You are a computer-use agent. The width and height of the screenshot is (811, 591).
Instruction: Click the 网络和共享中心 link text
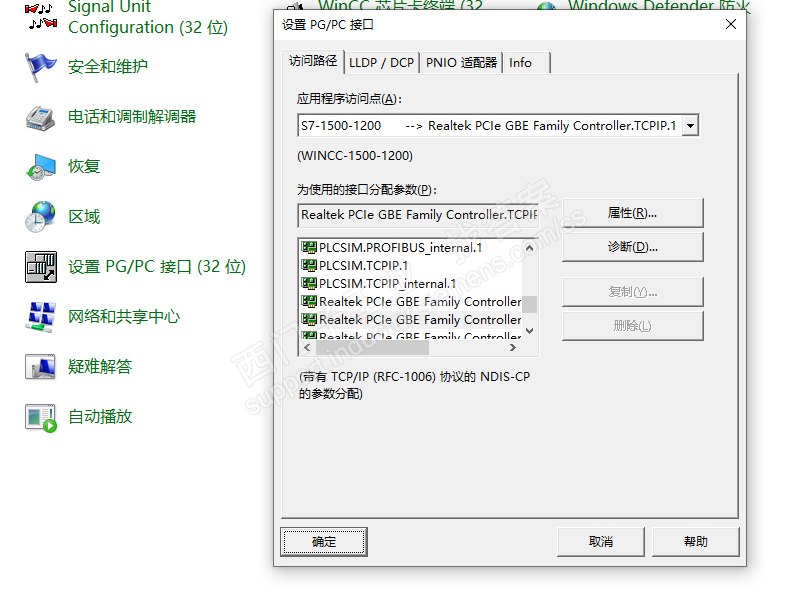pos(124,316)
